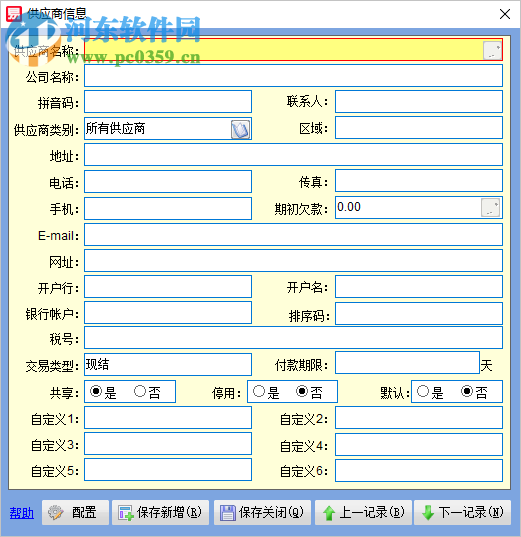Screen dimensions: 521x537
Task: Focus the 自定义1 field
Action: click(x=168, y=417)
